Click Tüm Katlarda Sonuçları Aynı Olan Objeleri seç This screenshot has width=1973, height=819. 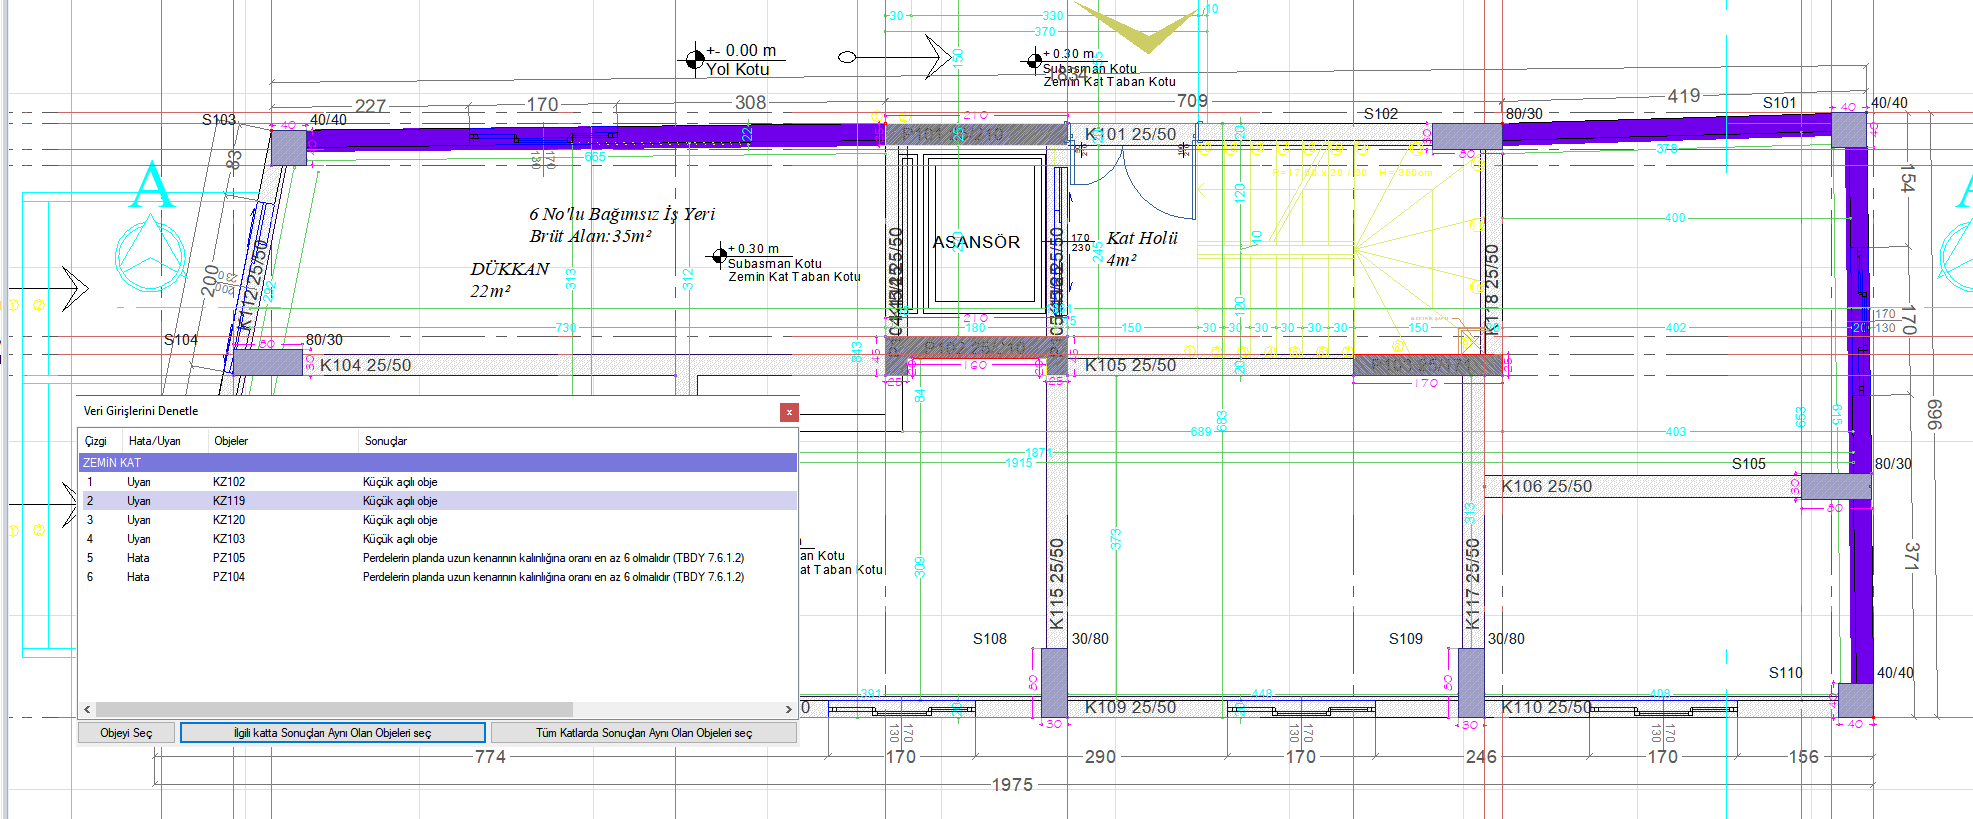click(x=644, y=733)
